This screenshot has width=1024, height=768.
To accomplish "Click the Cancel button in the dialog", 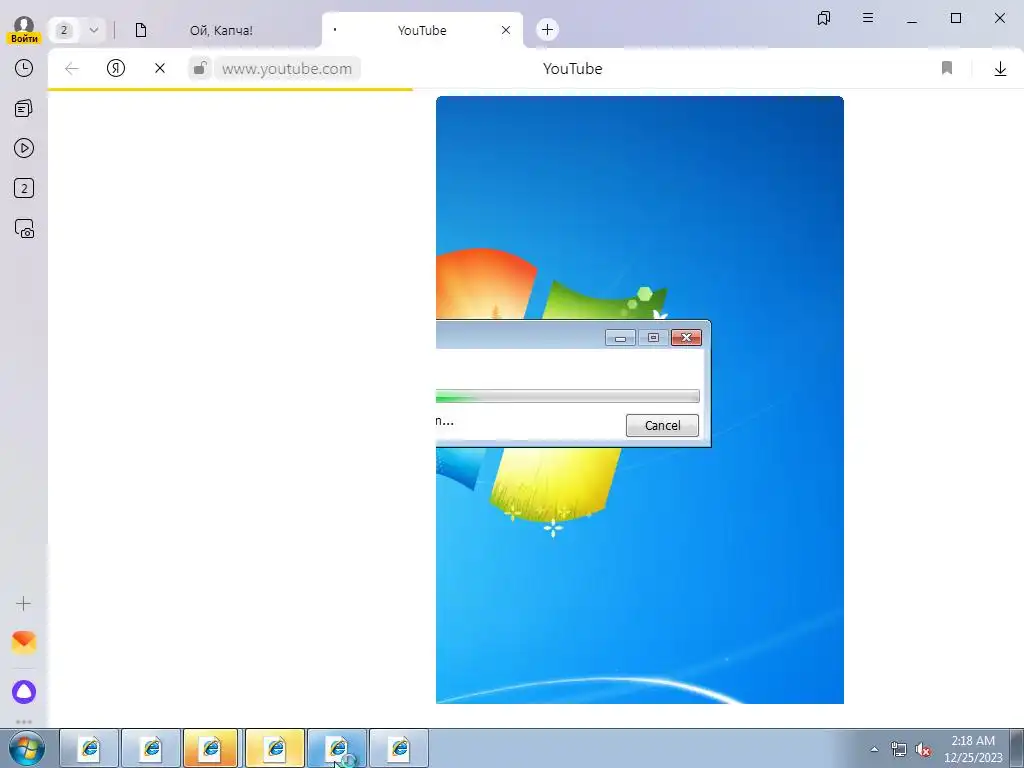I will [x=662, y=425].
